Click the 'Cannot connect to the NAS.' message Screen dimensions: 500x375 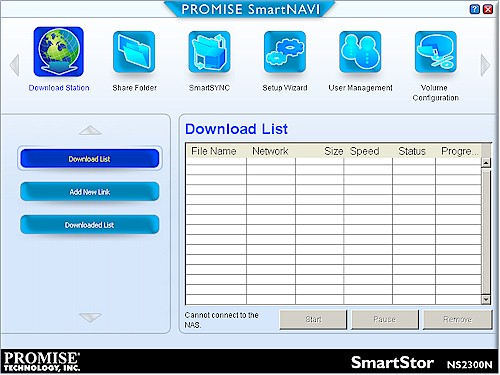(221, 320)
